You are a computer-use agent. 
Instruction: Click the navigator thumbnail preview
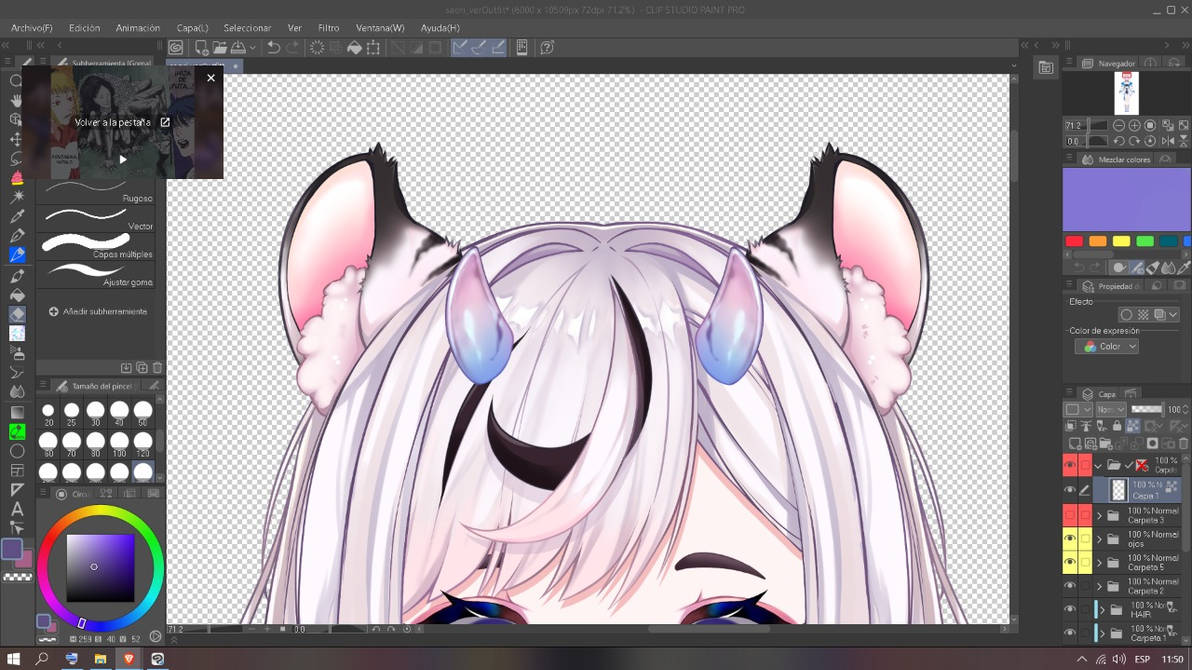tap(1127, 92)
